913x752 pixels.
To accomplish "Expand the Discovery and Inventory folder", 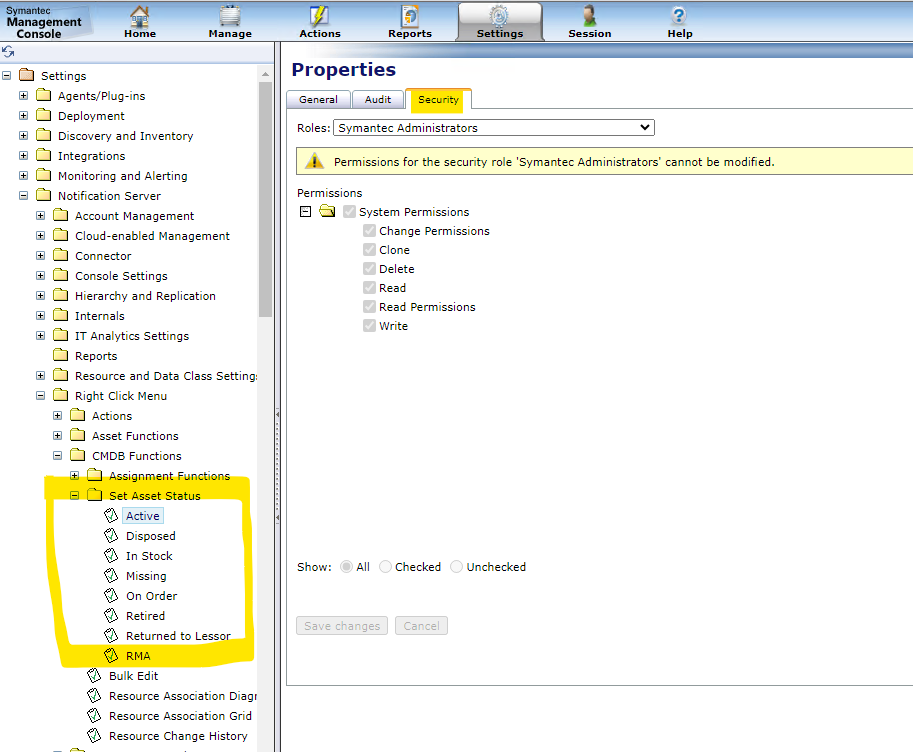I will (23, 135).
